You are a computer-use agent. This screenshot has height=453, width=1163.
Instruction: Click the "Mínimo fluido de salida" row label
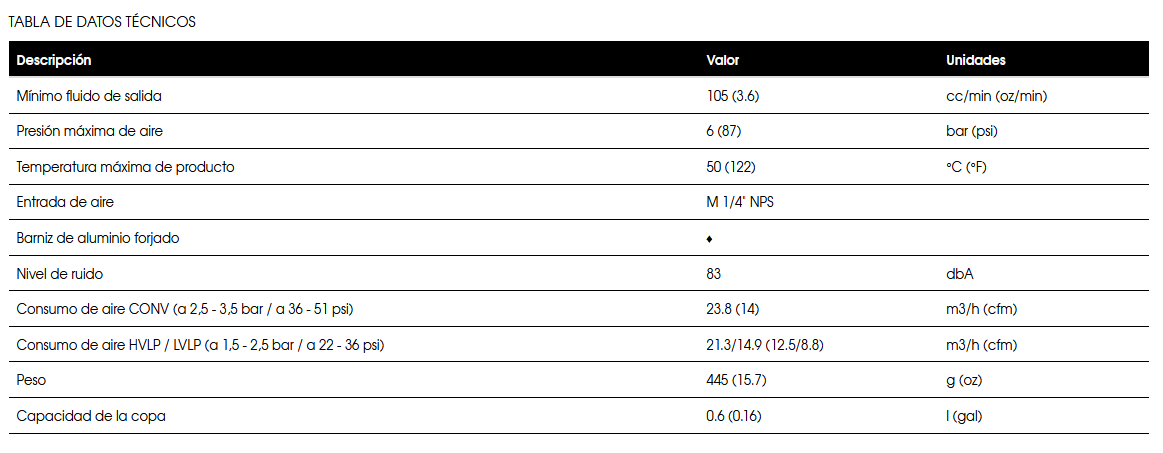[x=89, y=96]
